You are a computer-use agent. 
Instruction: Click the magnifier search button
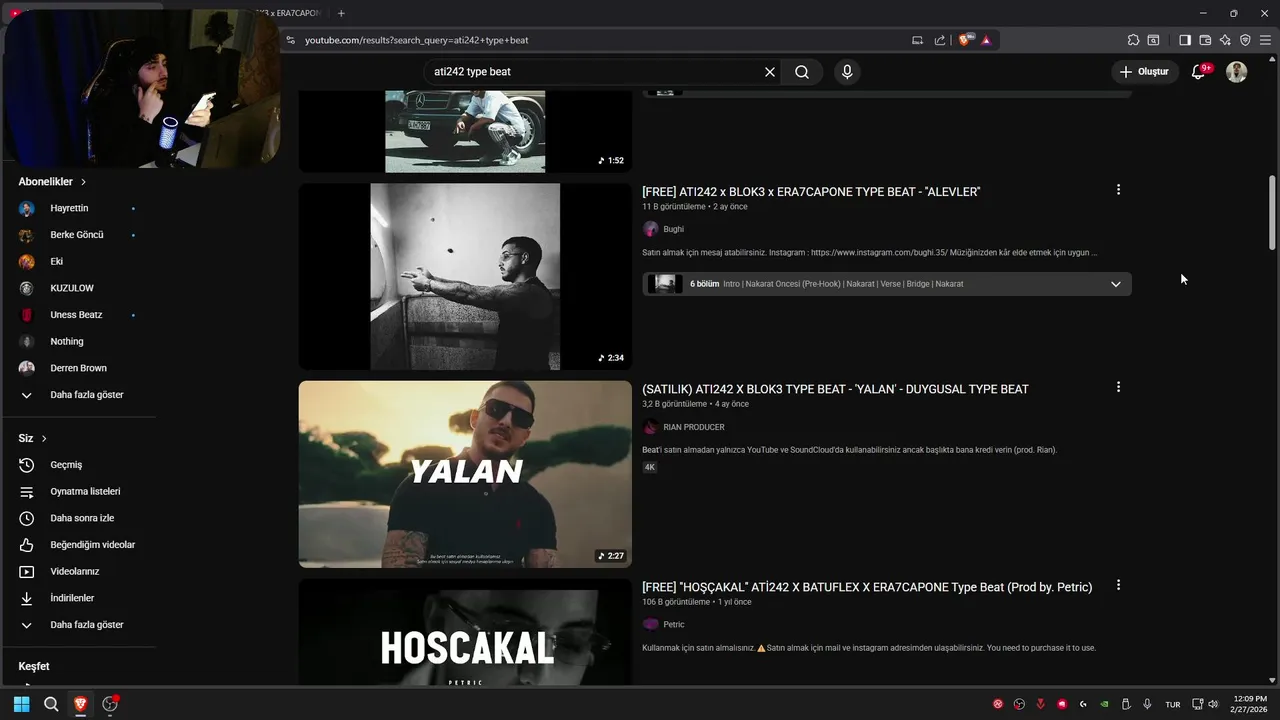(802, 72)
